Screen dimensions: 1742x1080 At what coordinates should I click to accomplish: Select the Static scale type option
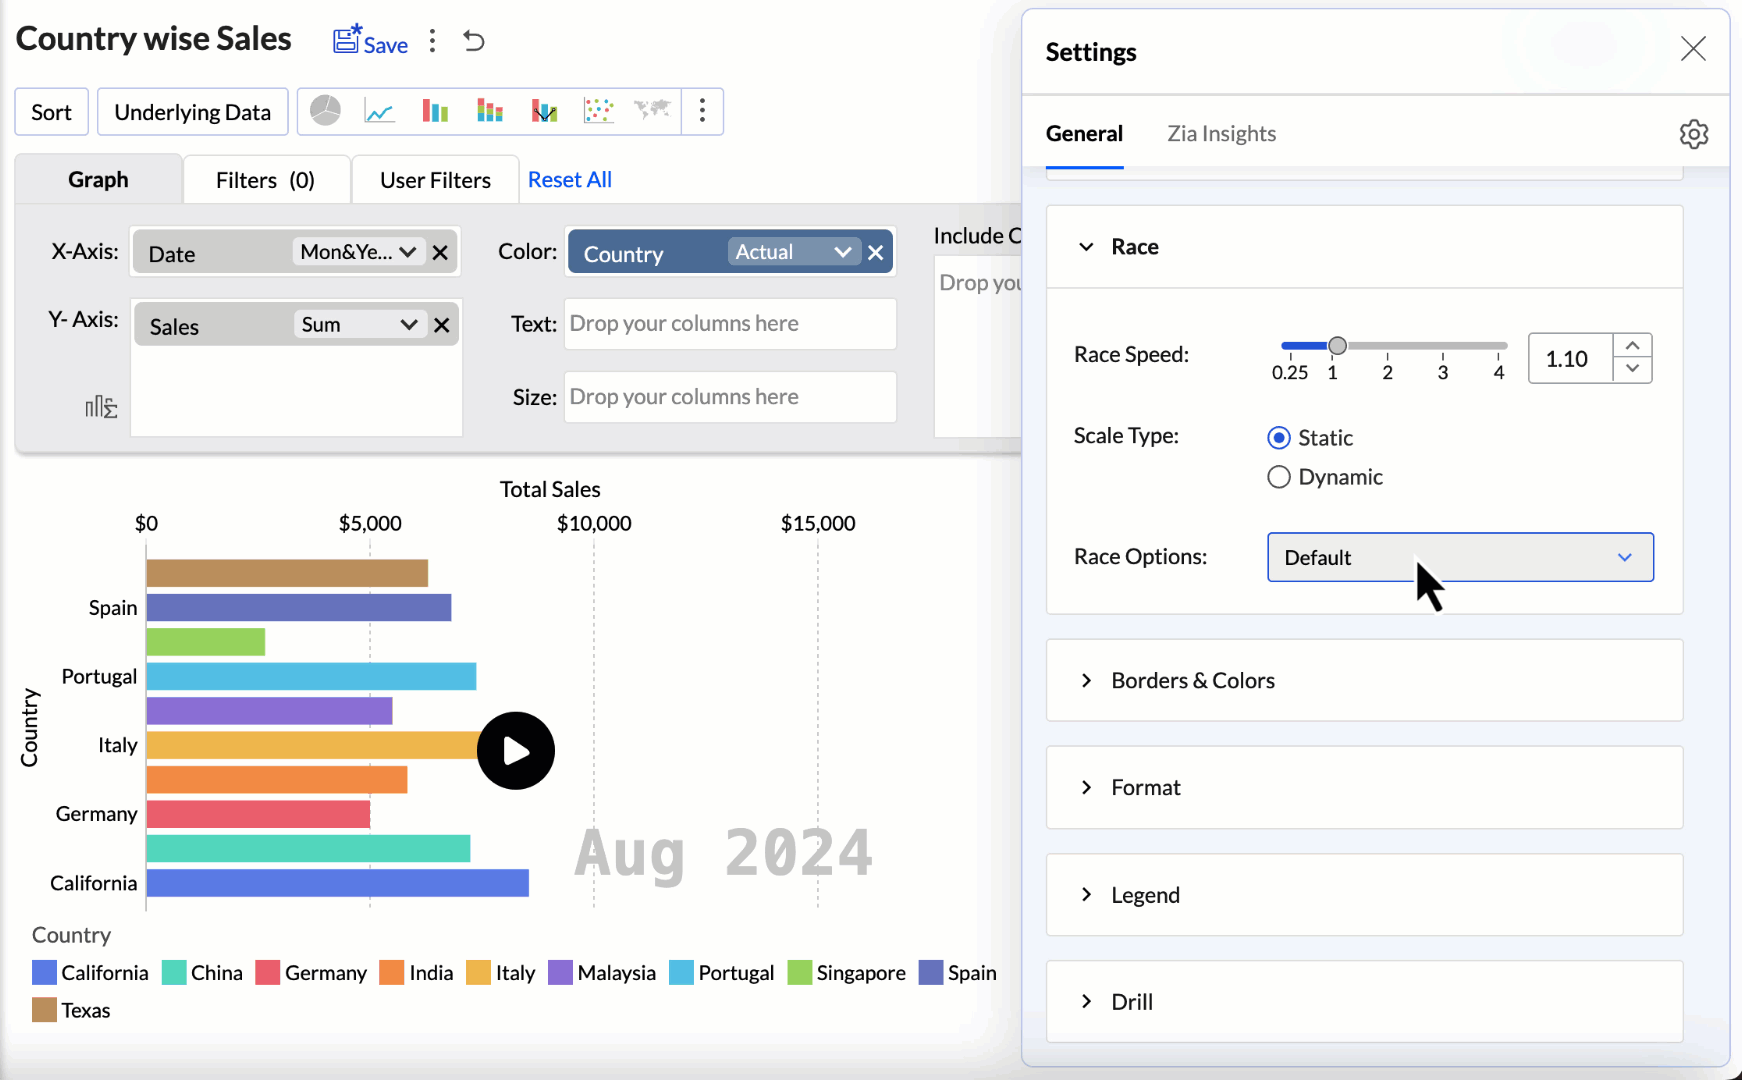tap(1279, 437)
